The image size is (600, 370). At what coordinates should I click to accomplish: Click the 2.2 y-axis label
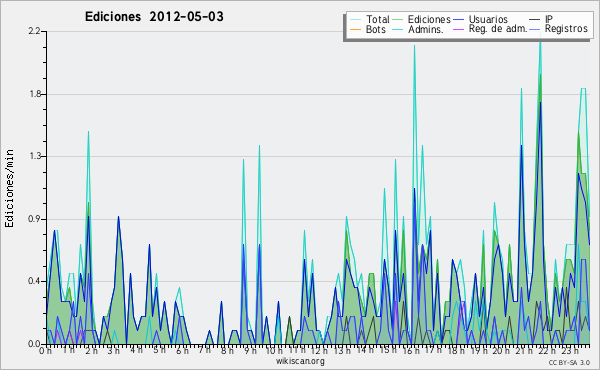click(x=35, y=31)
